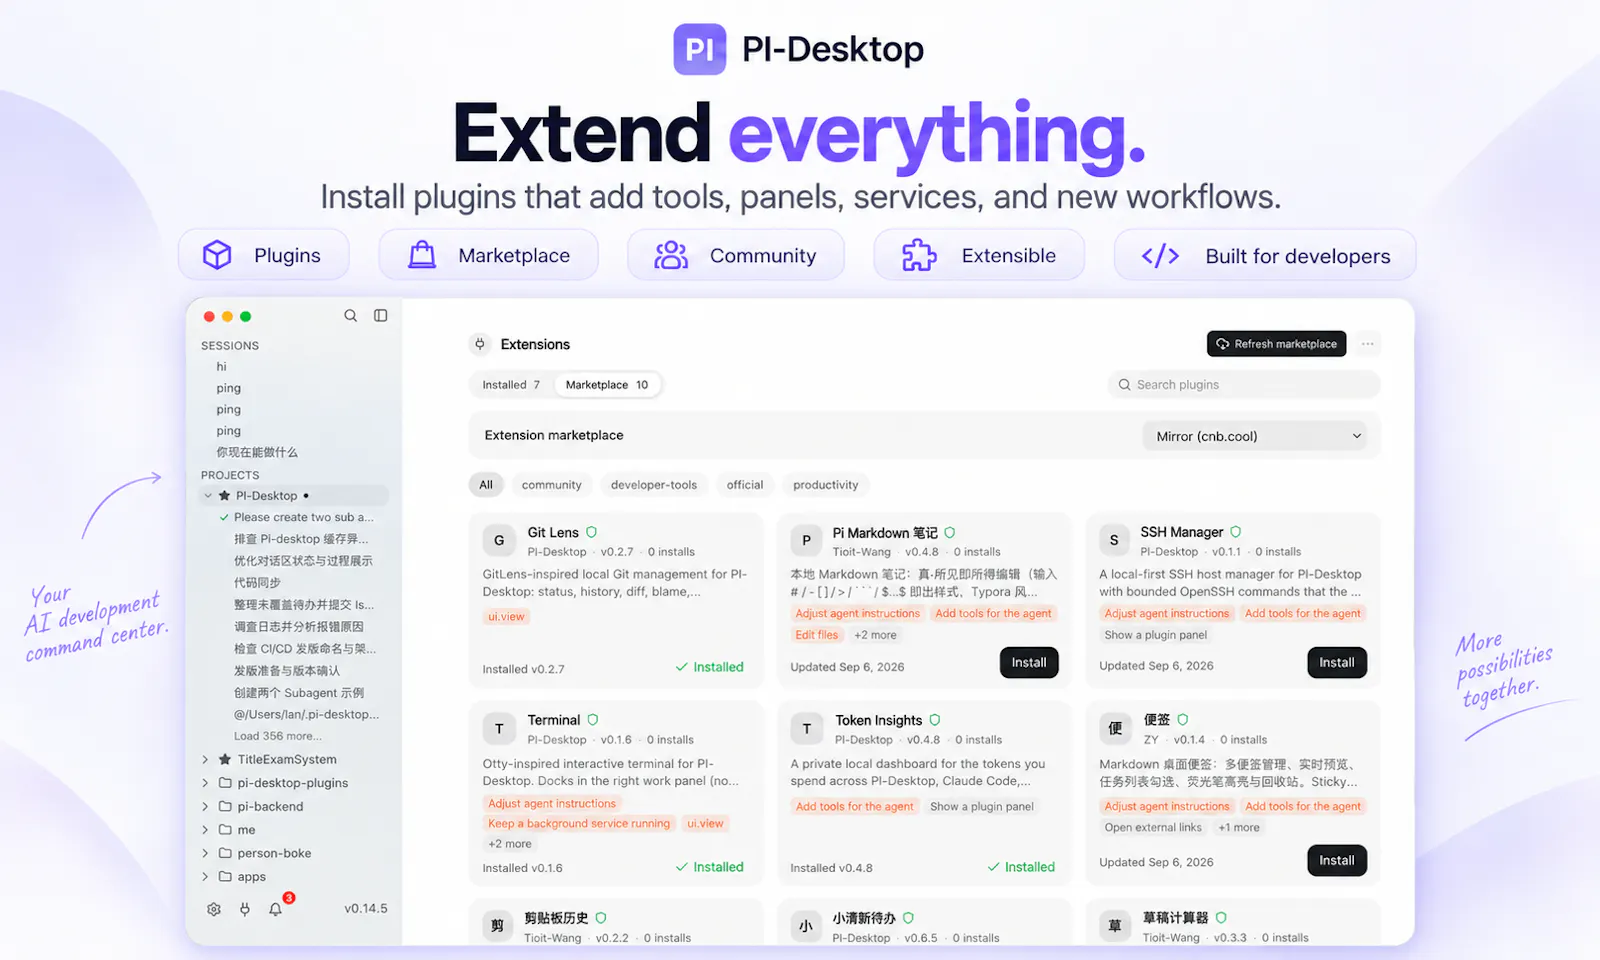The height and width of the screenshot is (960, 1600).
Task: Click the Extensions header plug icon
Action: (480, 344)
